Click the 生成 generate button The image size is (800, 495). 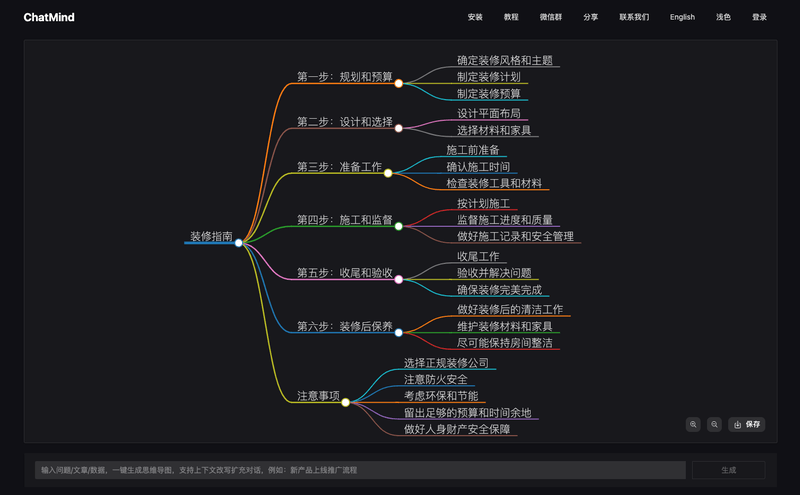[x=729, y=470]
